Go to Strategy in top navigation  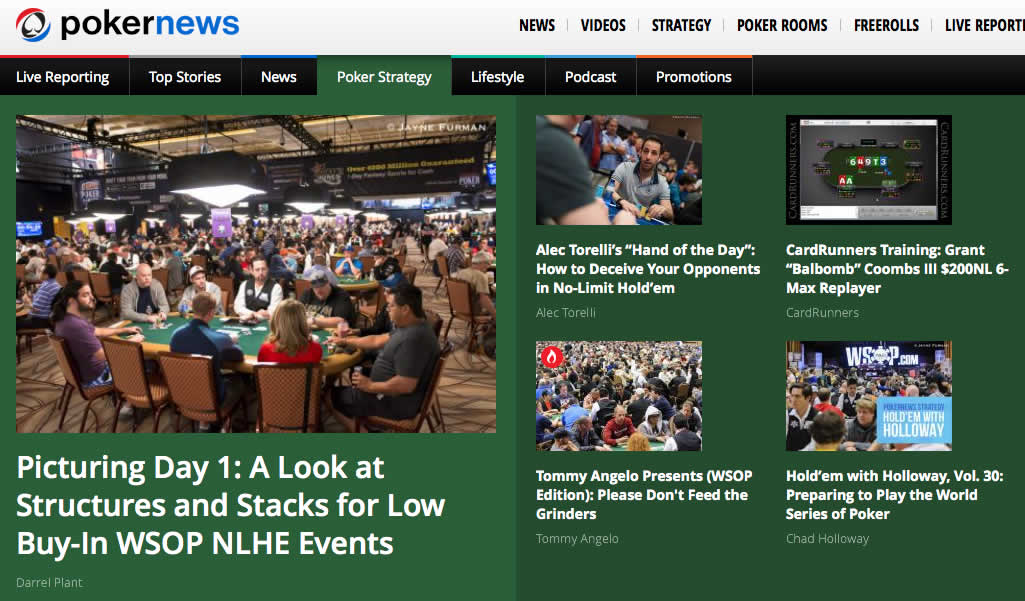coord(681,25)
